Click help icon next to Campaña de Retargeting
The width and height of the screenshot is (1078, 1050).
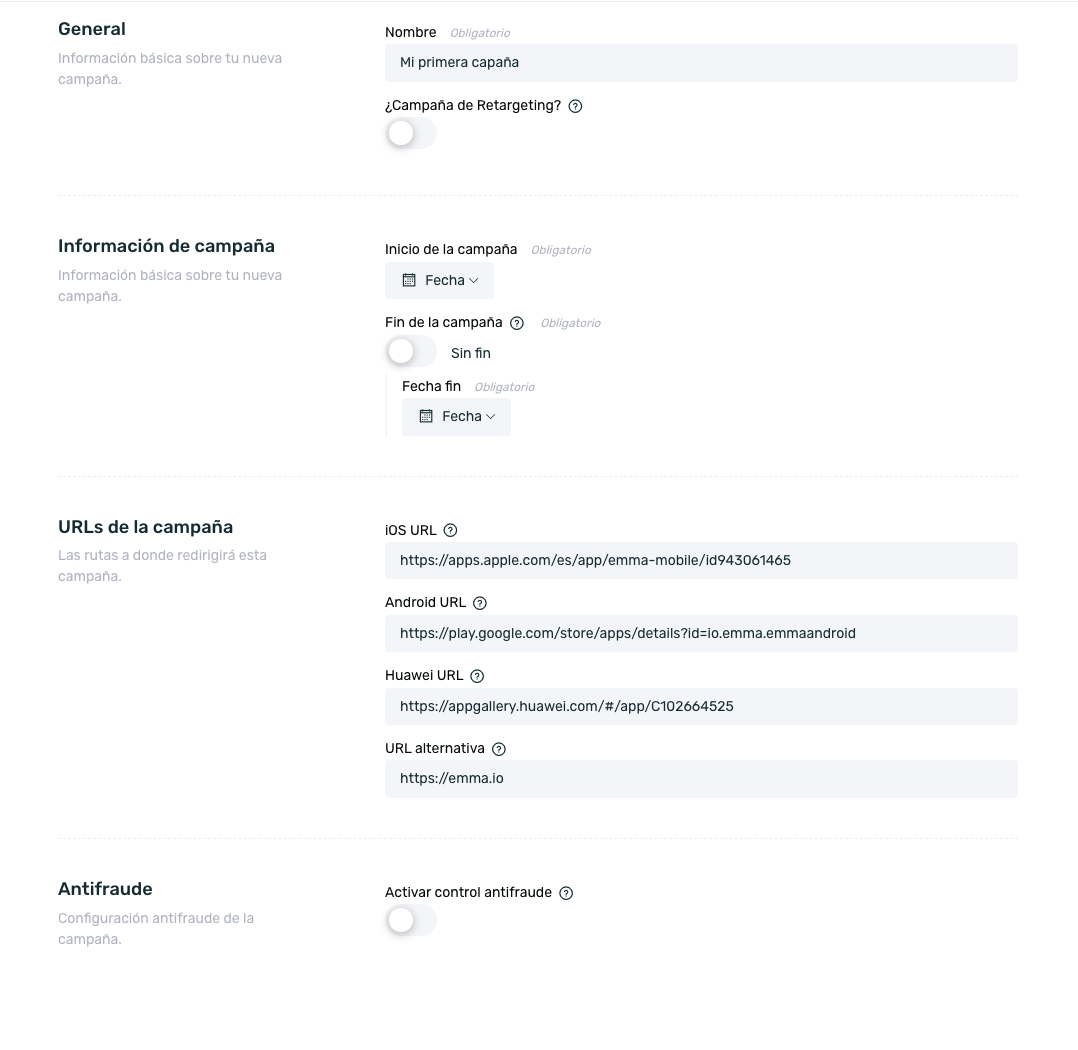click(x=575, y=106)
